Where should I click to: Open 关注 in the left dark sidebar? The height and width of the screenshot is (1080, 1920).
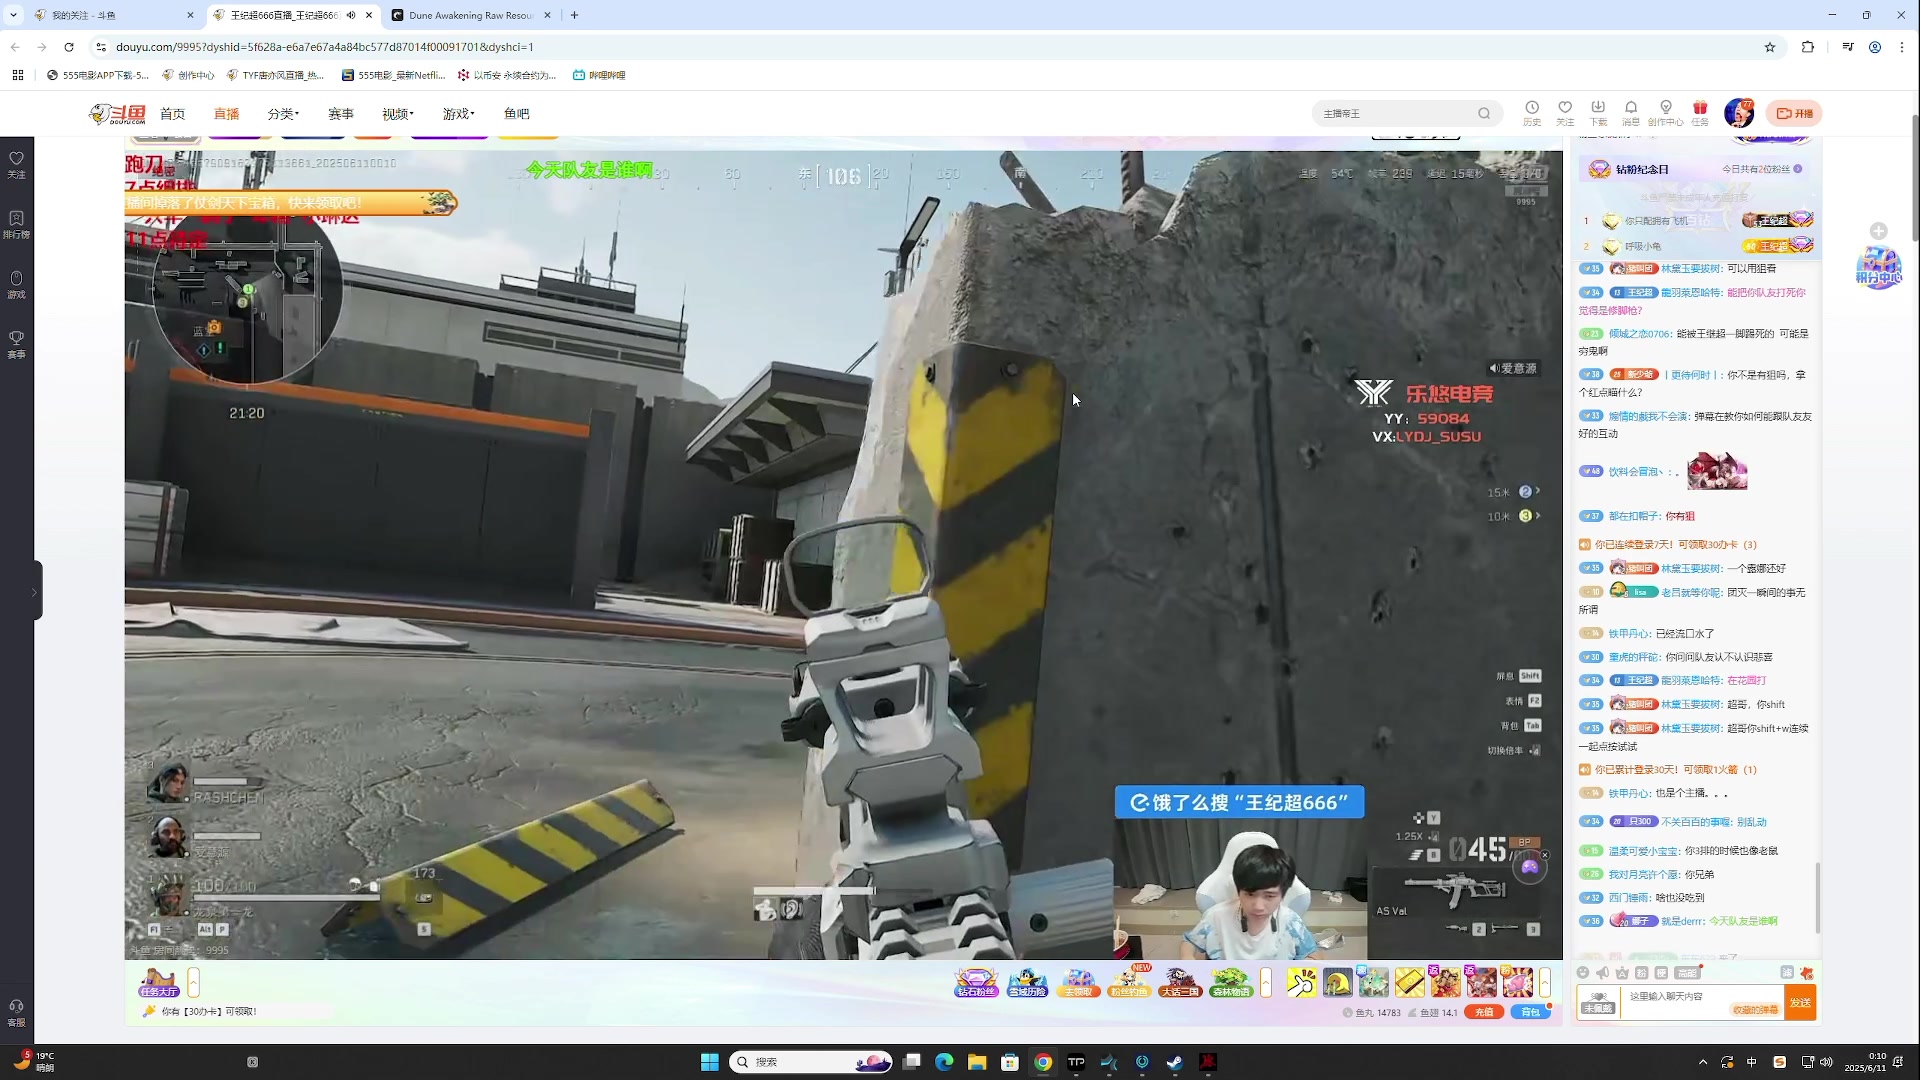click(17, 165)
